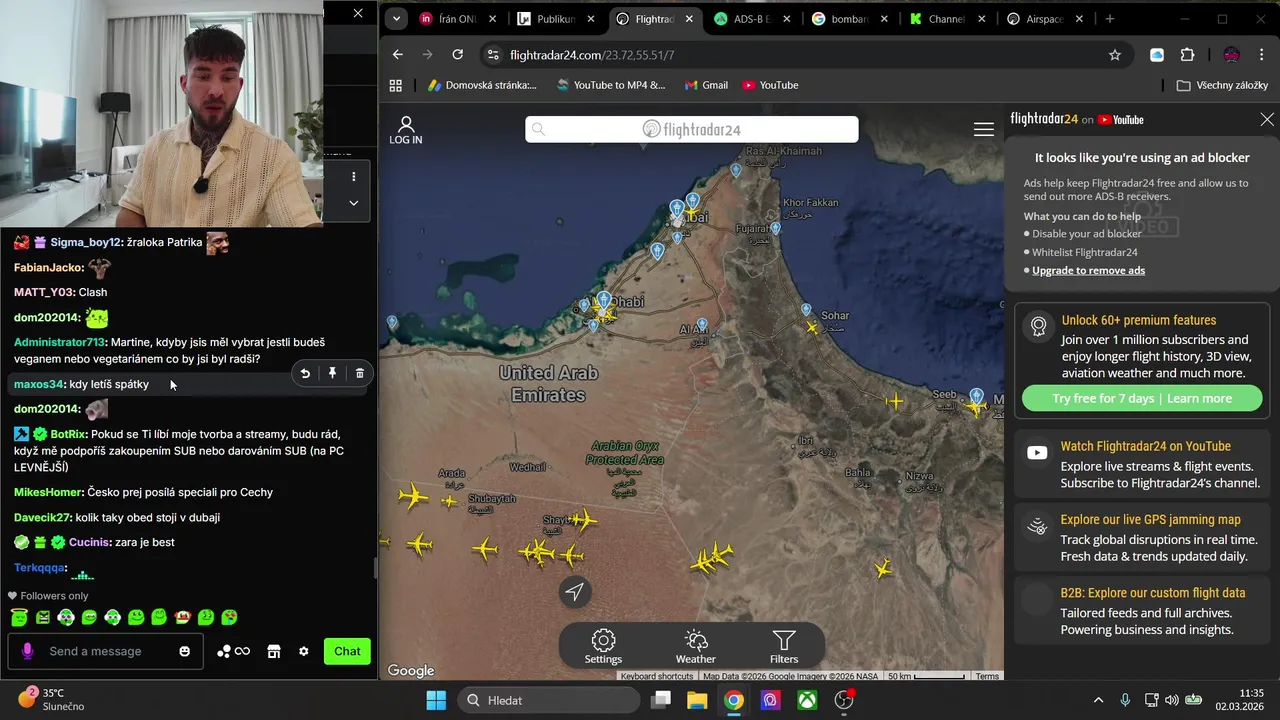Open the YouTube bookmark
1280x720 pixels.
(770, 85)
